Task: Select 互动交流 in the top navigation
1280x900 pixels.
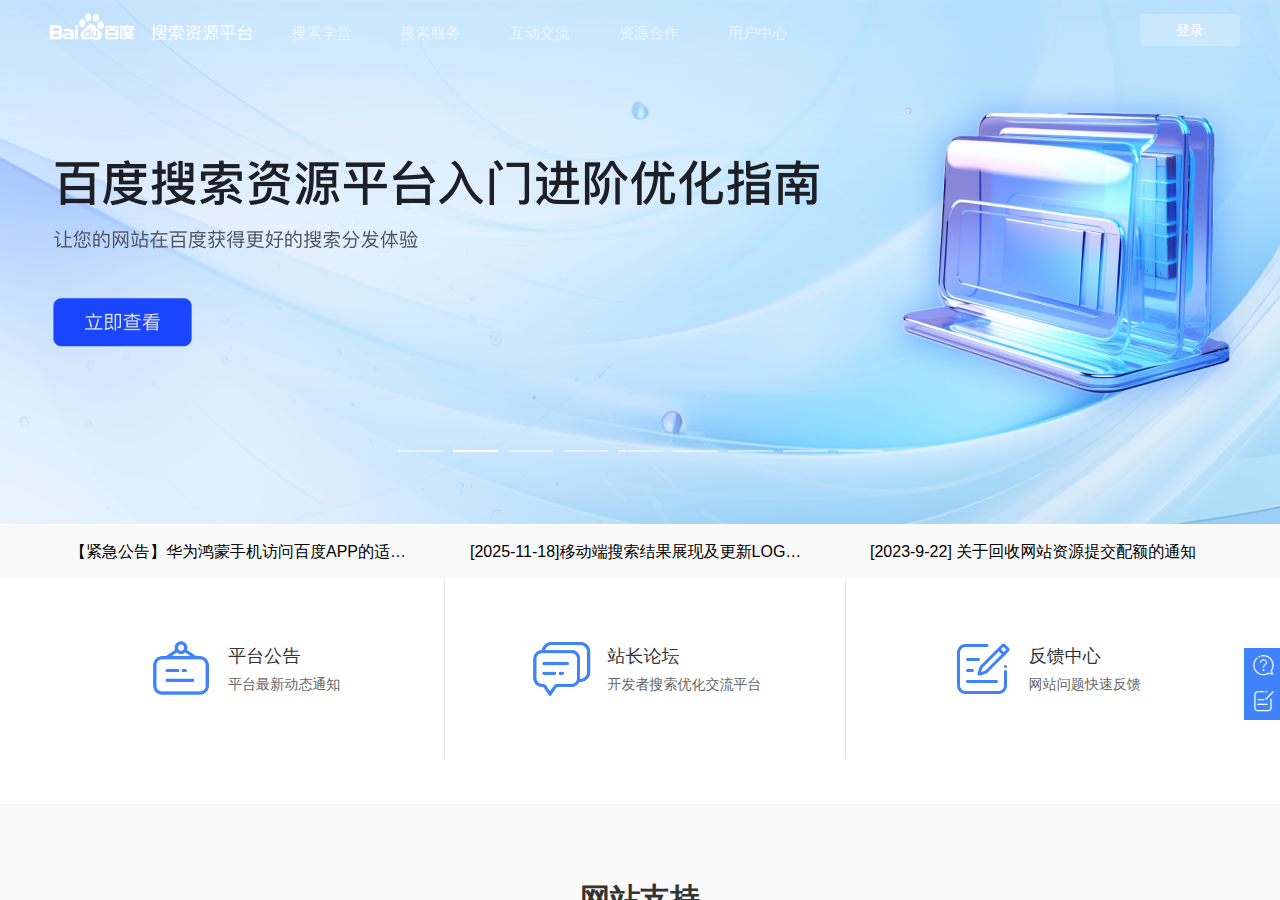Action: pos(540,33)
